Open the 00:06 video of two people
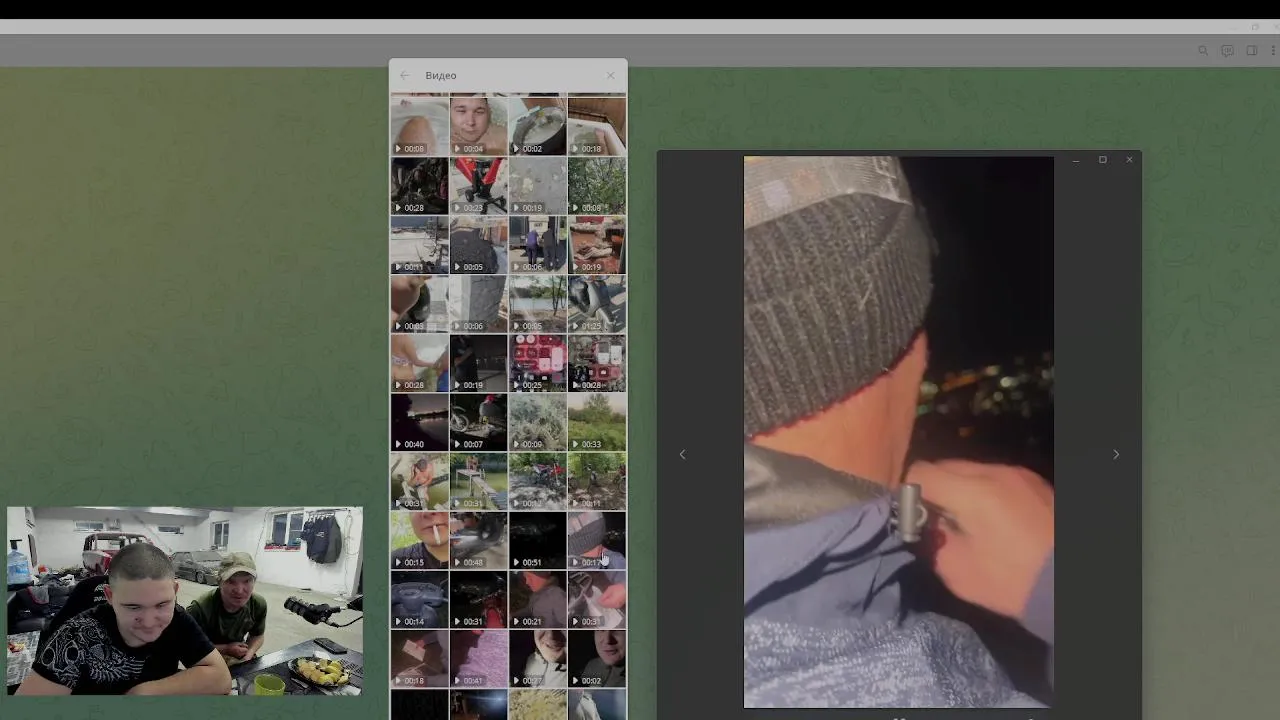1280x720 pixels. coord(537,244)
